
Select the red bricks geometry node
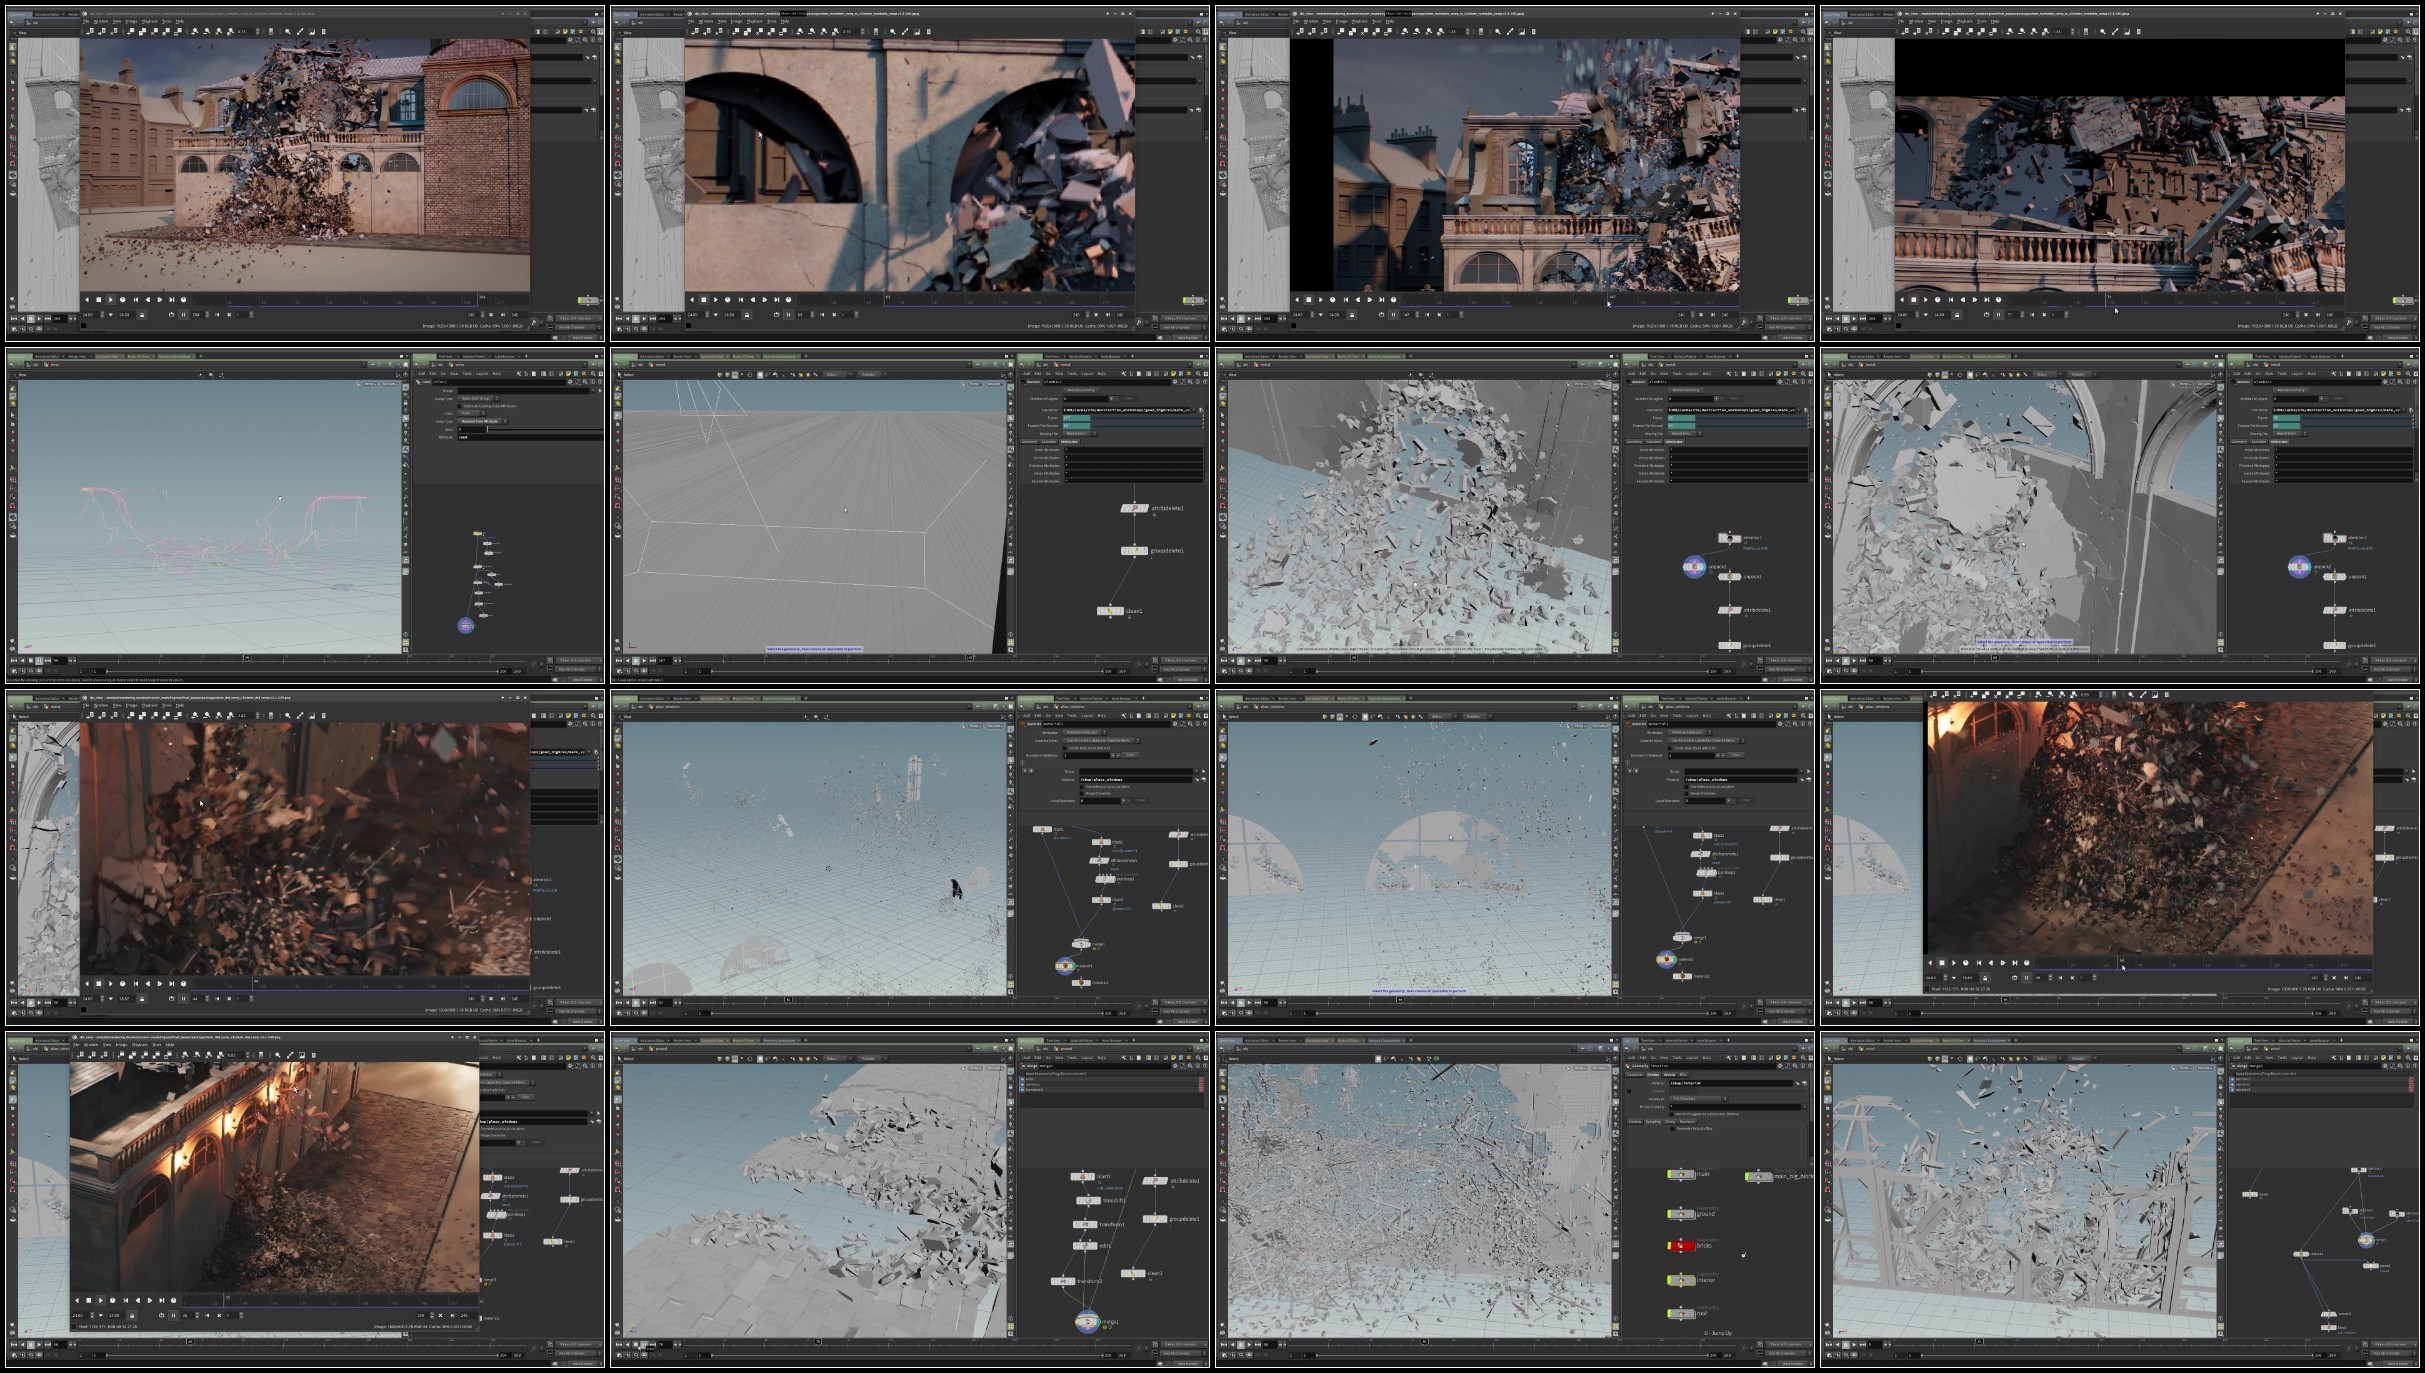tap(1681, 1245)
